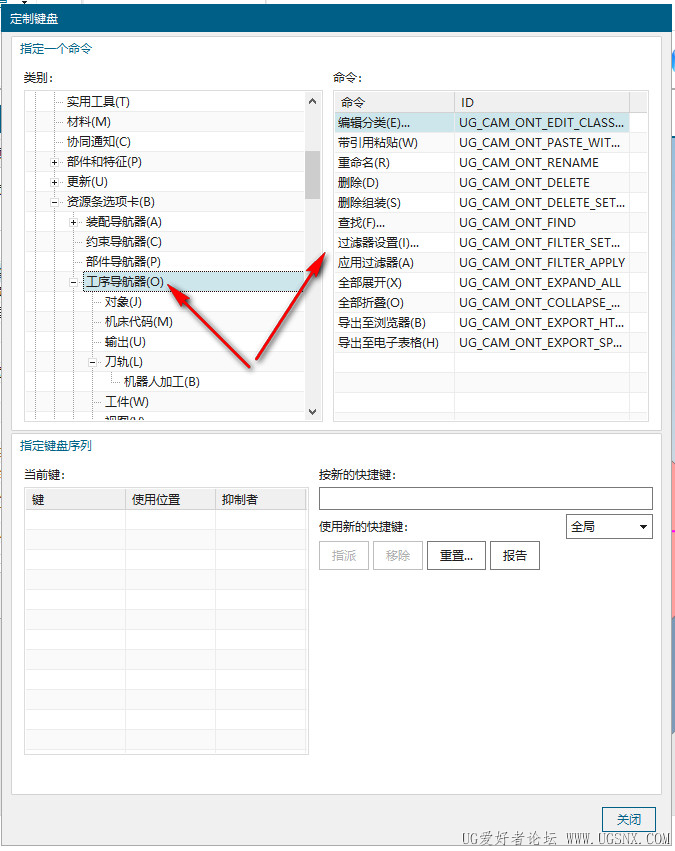Expand the 更新(U) tree node
This screenshot has height=851, width=675.
coord(54,182)
